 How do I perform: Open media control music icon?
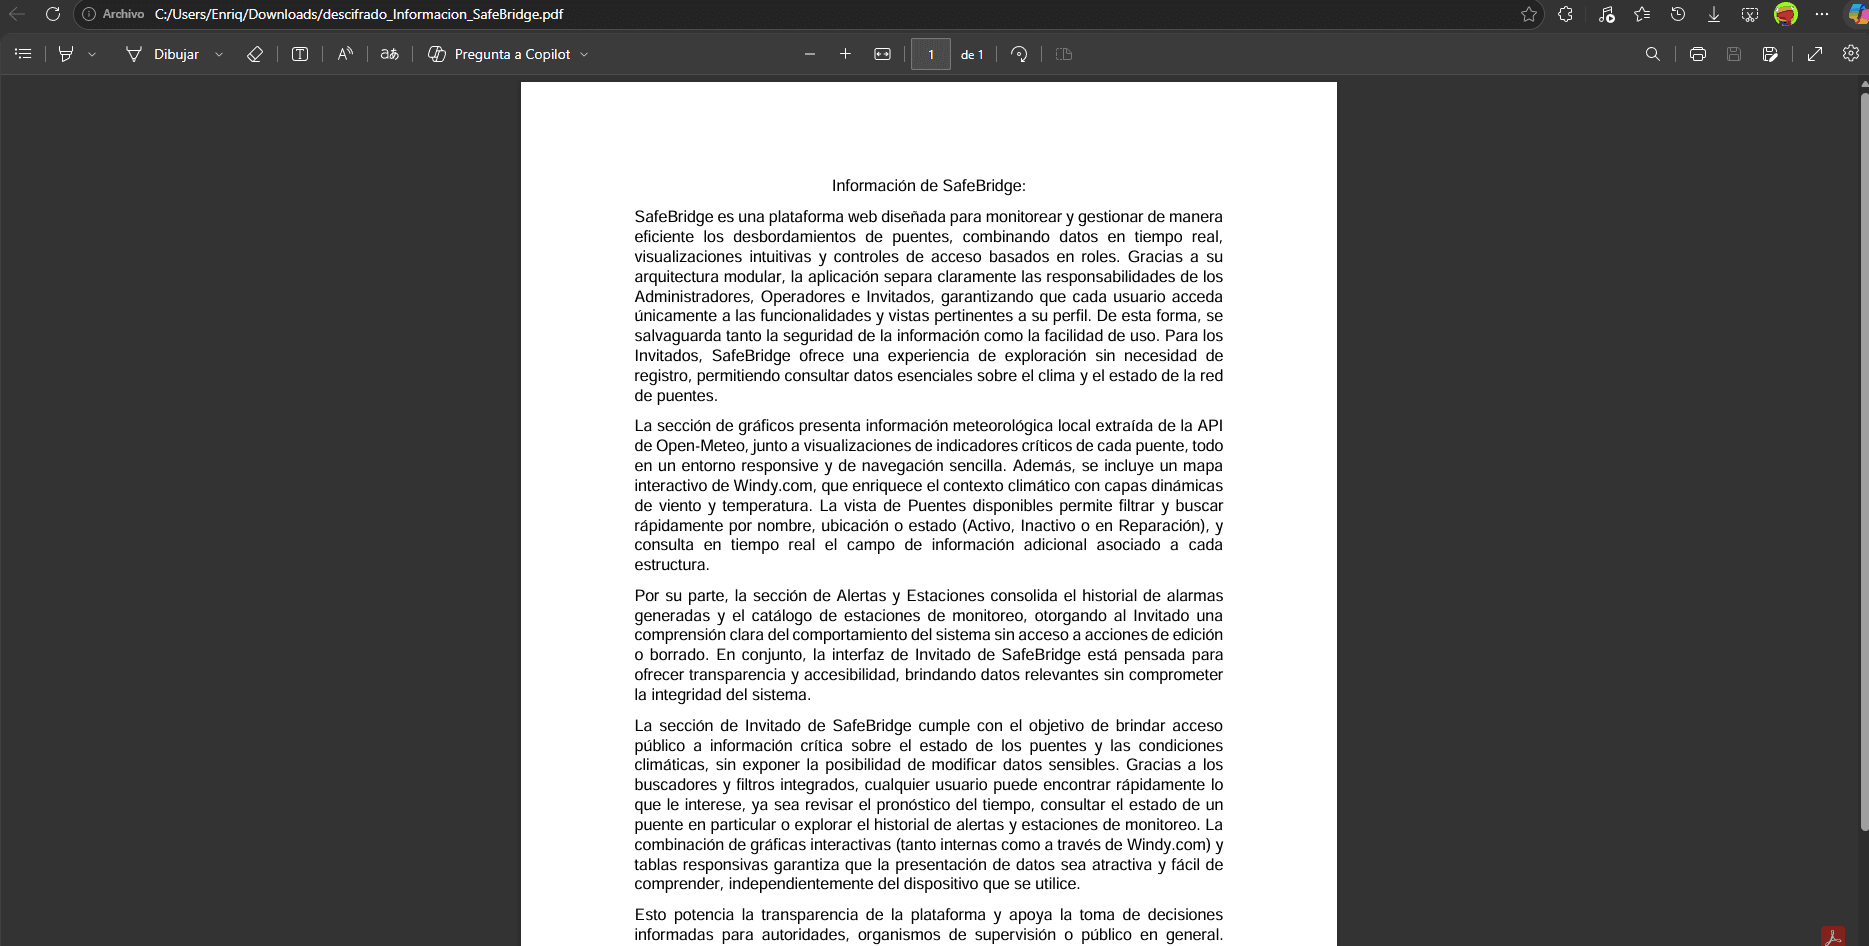(x=1606, y=14)
